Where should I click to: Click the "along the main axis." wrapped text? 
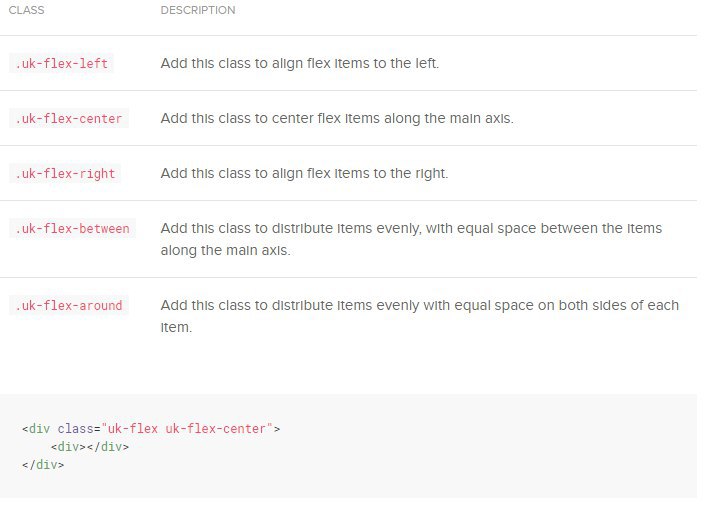(x=225, y=251)
